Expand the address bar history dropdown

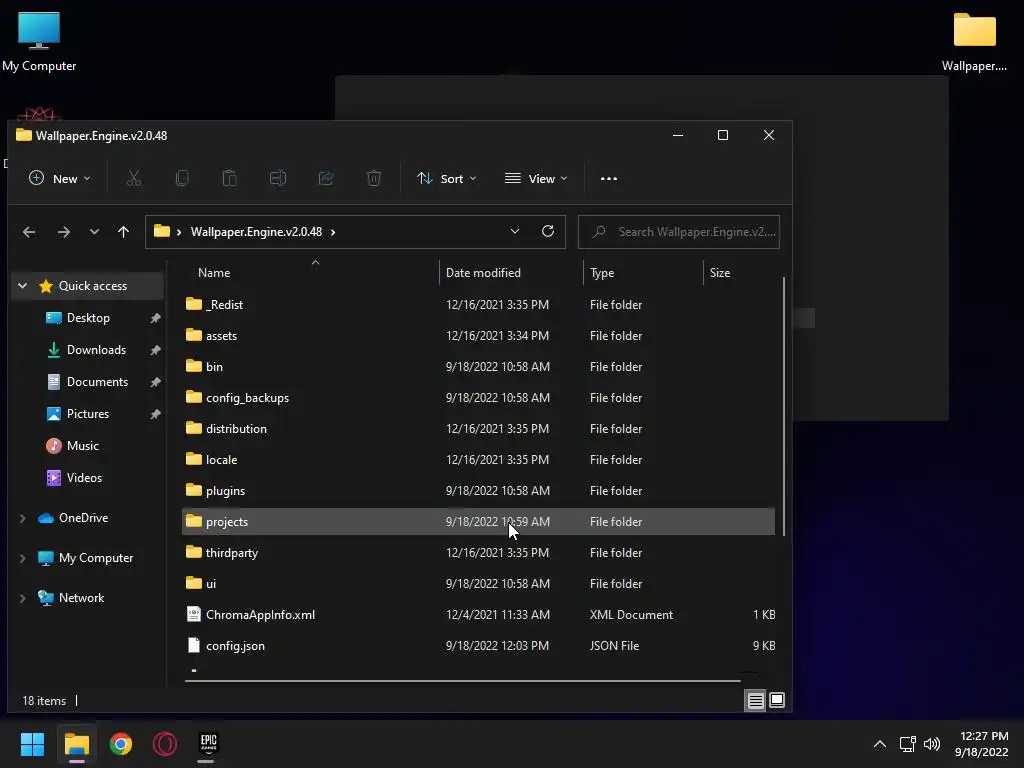click(515, 231)
